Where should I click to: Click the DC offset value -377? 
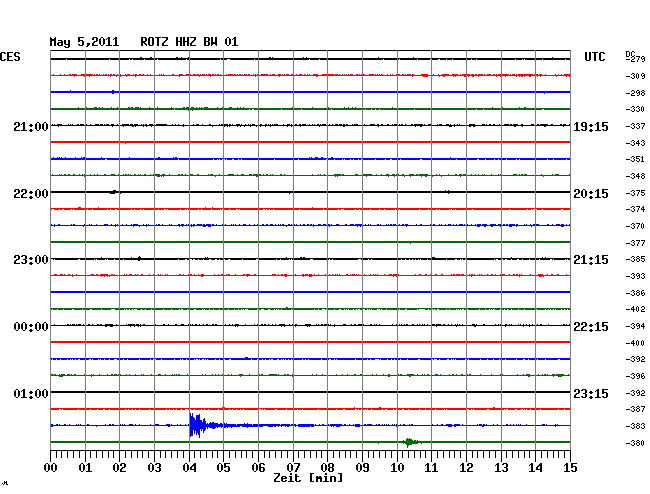pyautogui.click(x=635, y=243)
